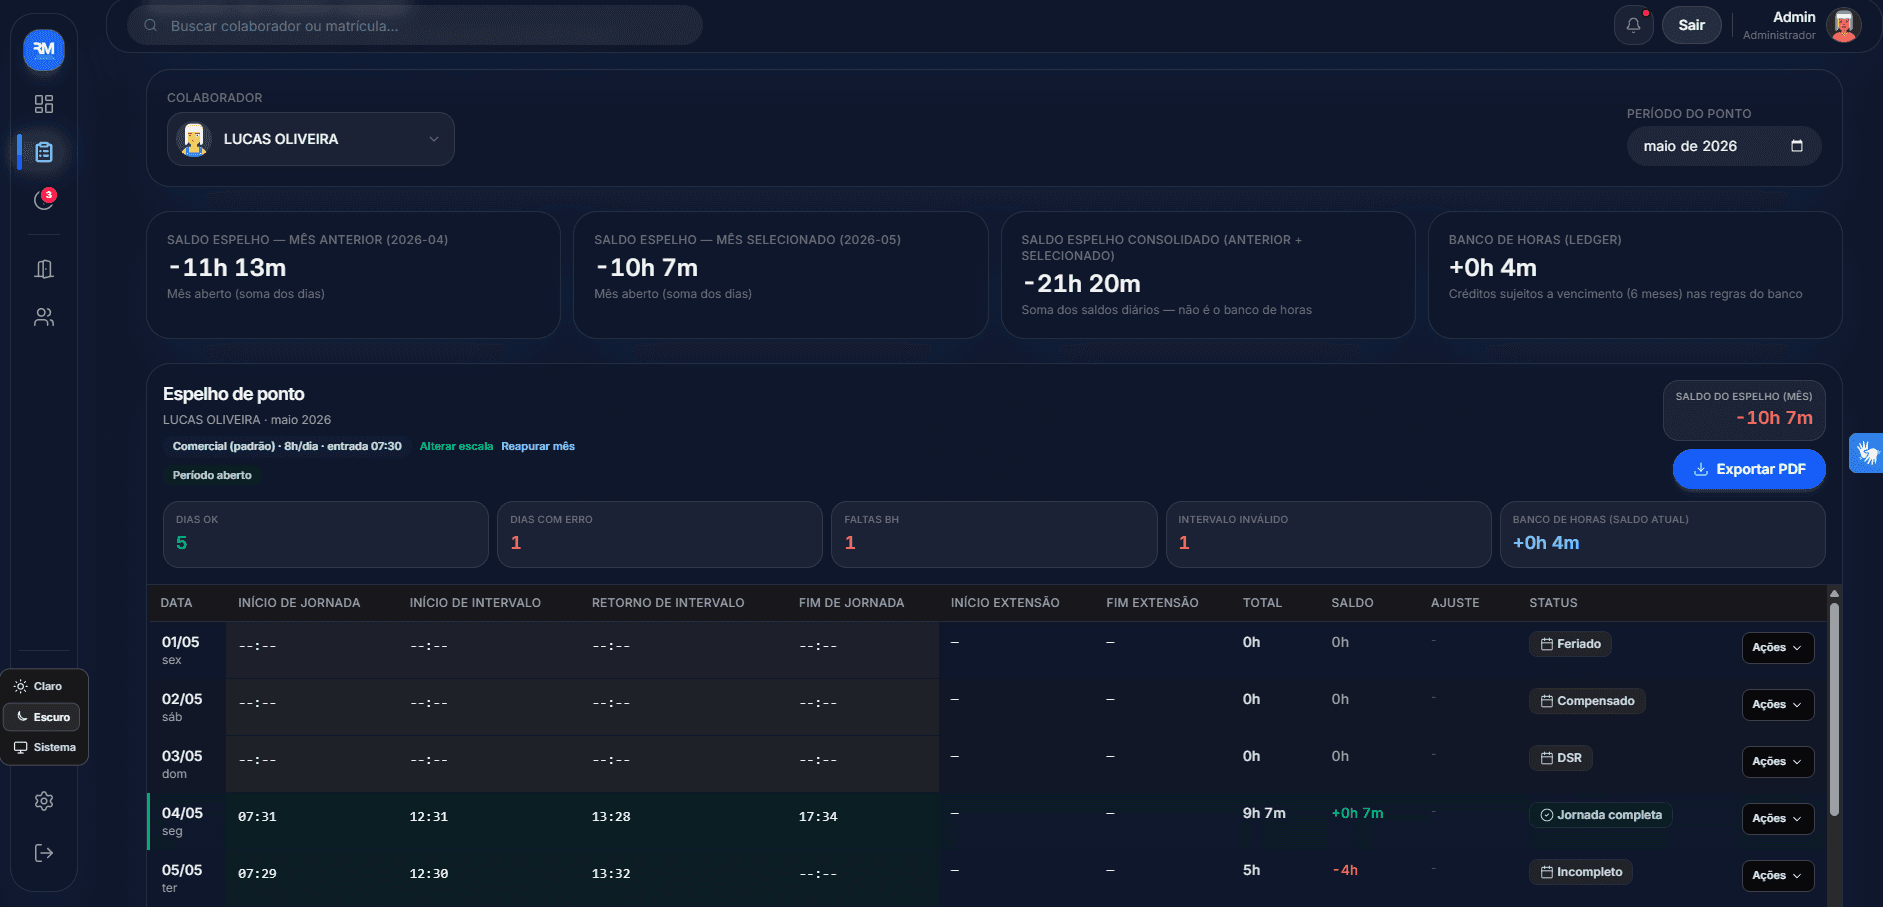Click the Feriado status badge
Screen dimensions: 1883x907
[1570, 644]
